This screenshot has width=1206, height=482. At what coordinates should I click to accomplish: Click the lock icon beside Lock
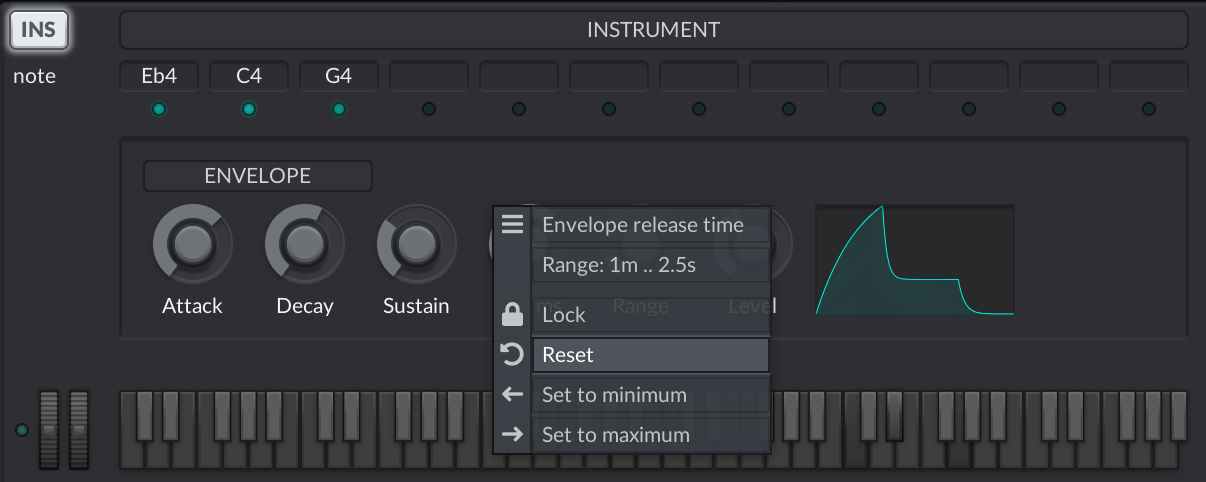513,315
